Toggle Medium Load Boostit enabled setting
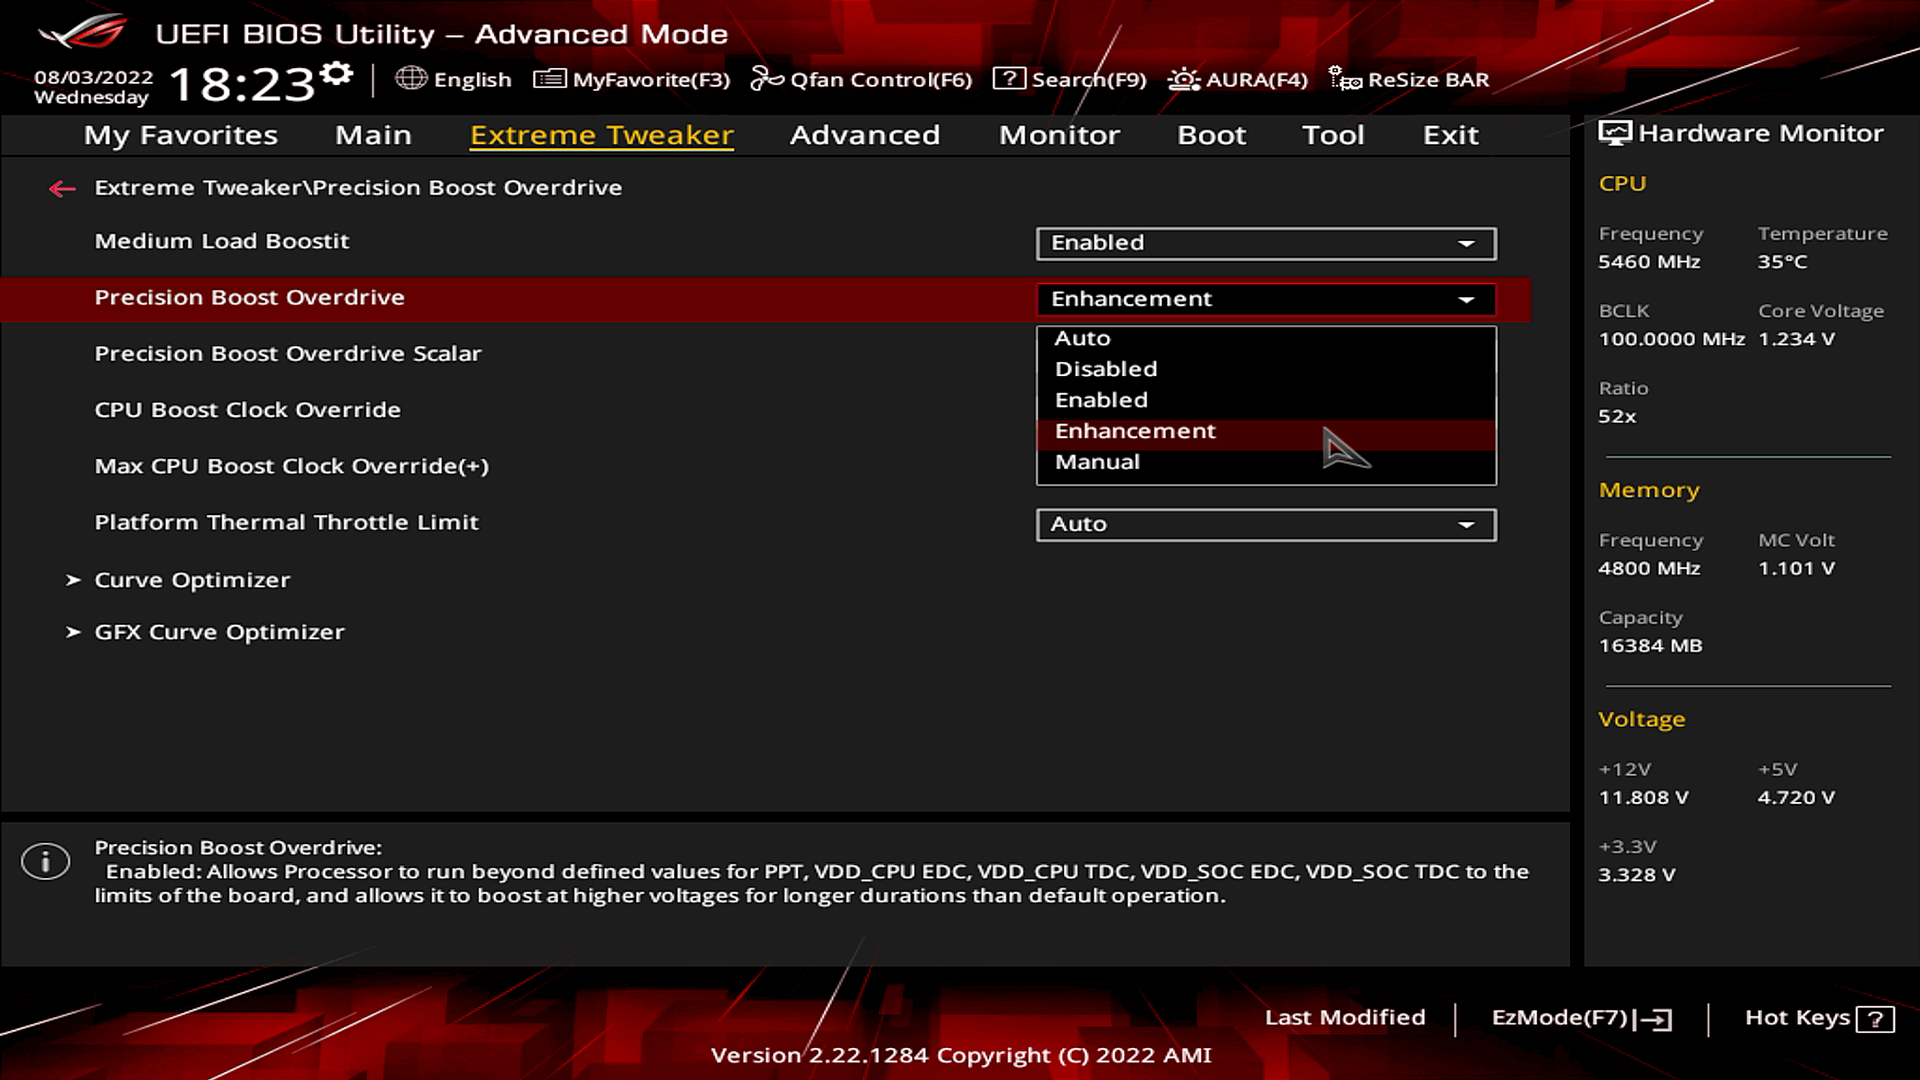 [1263, 243]
